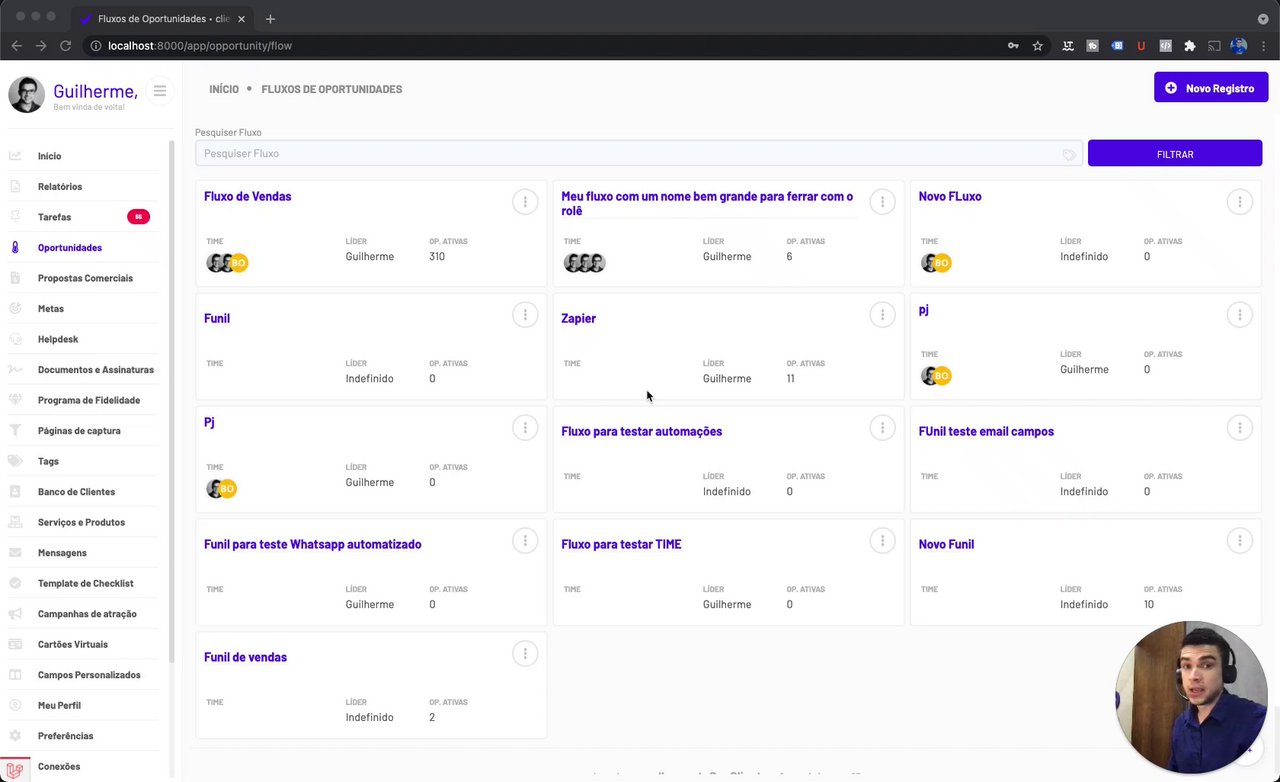Select the Fluxos de Oportunidades browser tab
Screen dimensions: 1280x782
click(x=163, y=19)
